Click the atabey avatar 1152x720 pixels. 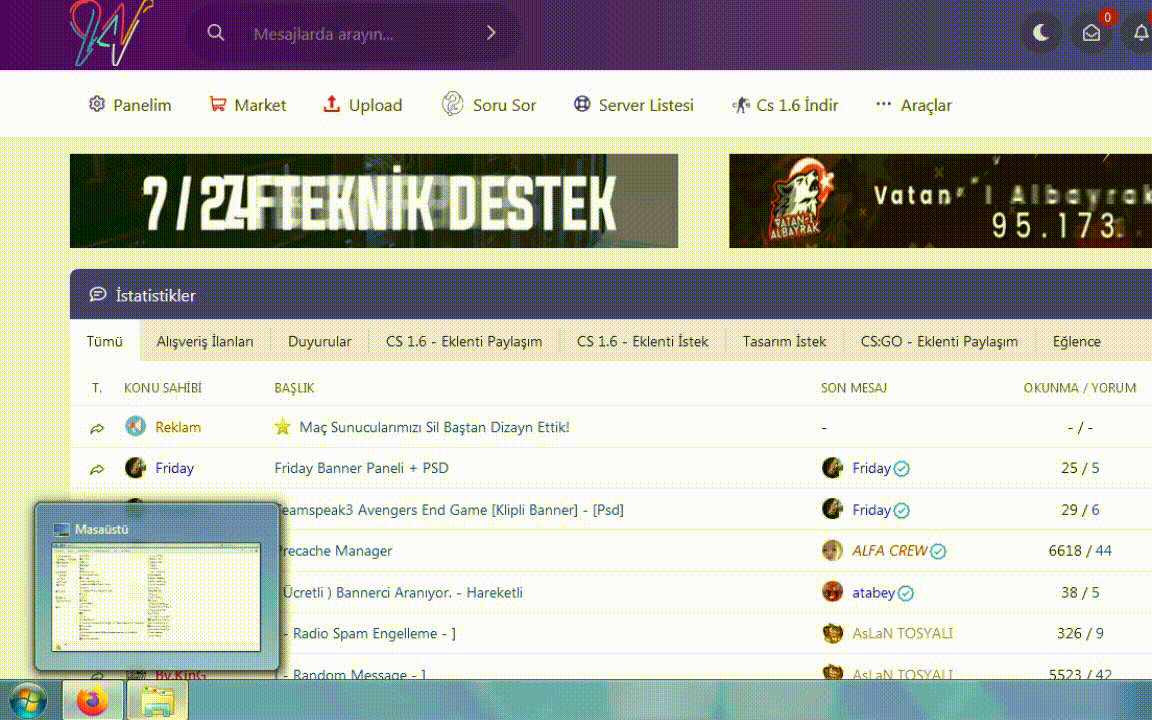832,591
